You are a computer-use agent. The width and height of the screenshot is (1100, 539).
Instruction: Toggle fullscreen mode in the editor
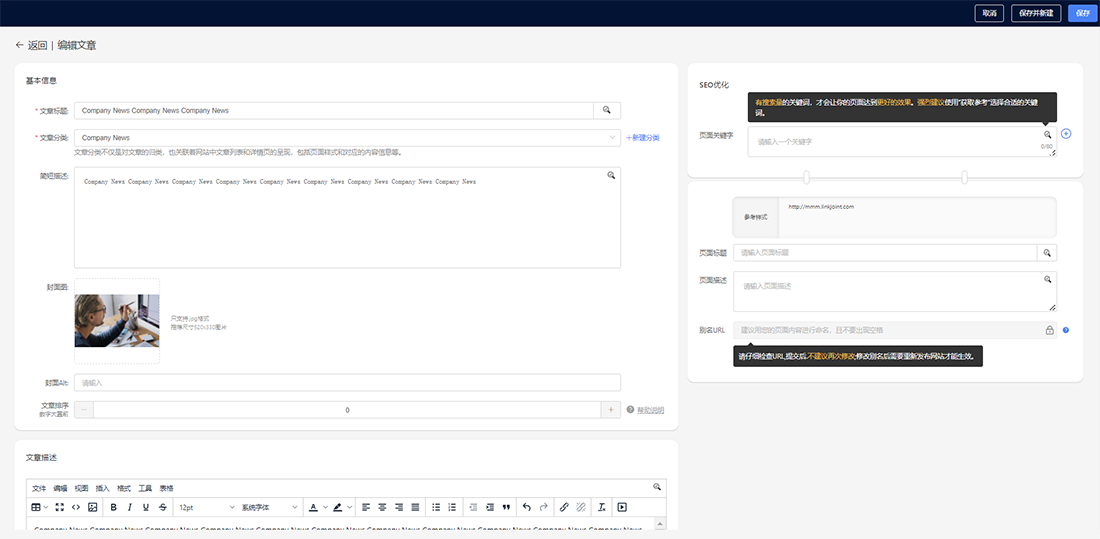(60, 507)
